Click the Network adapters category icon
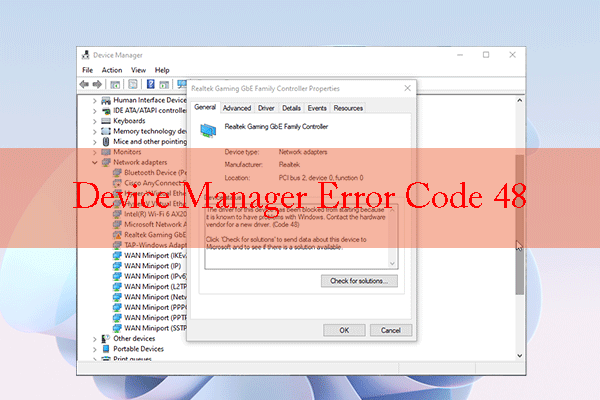 [x=106, y=162]
